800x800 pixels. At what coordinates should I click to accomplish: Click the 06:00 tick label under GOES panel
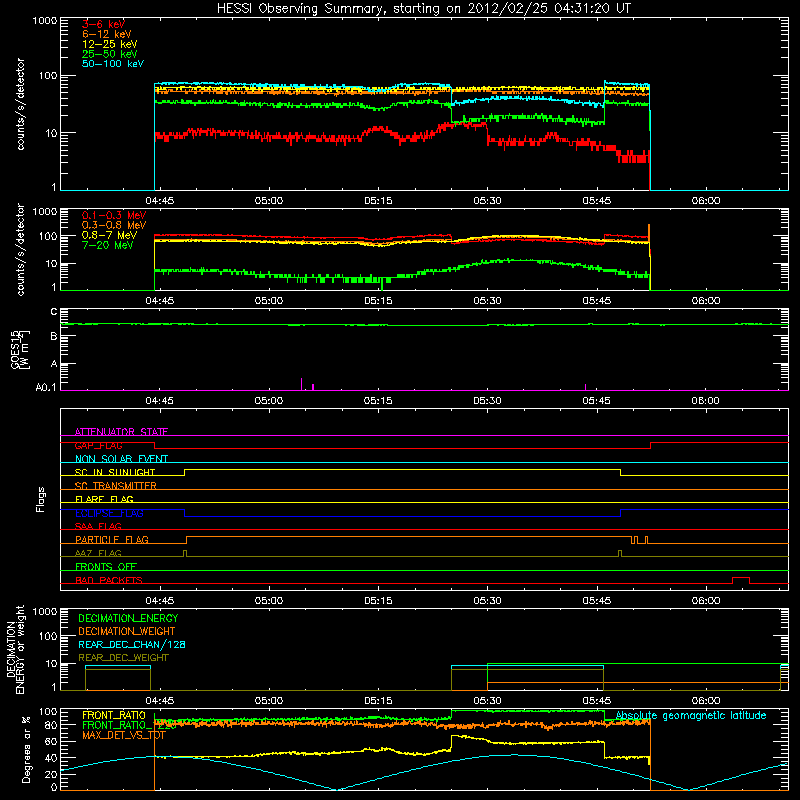coord(706,401)
